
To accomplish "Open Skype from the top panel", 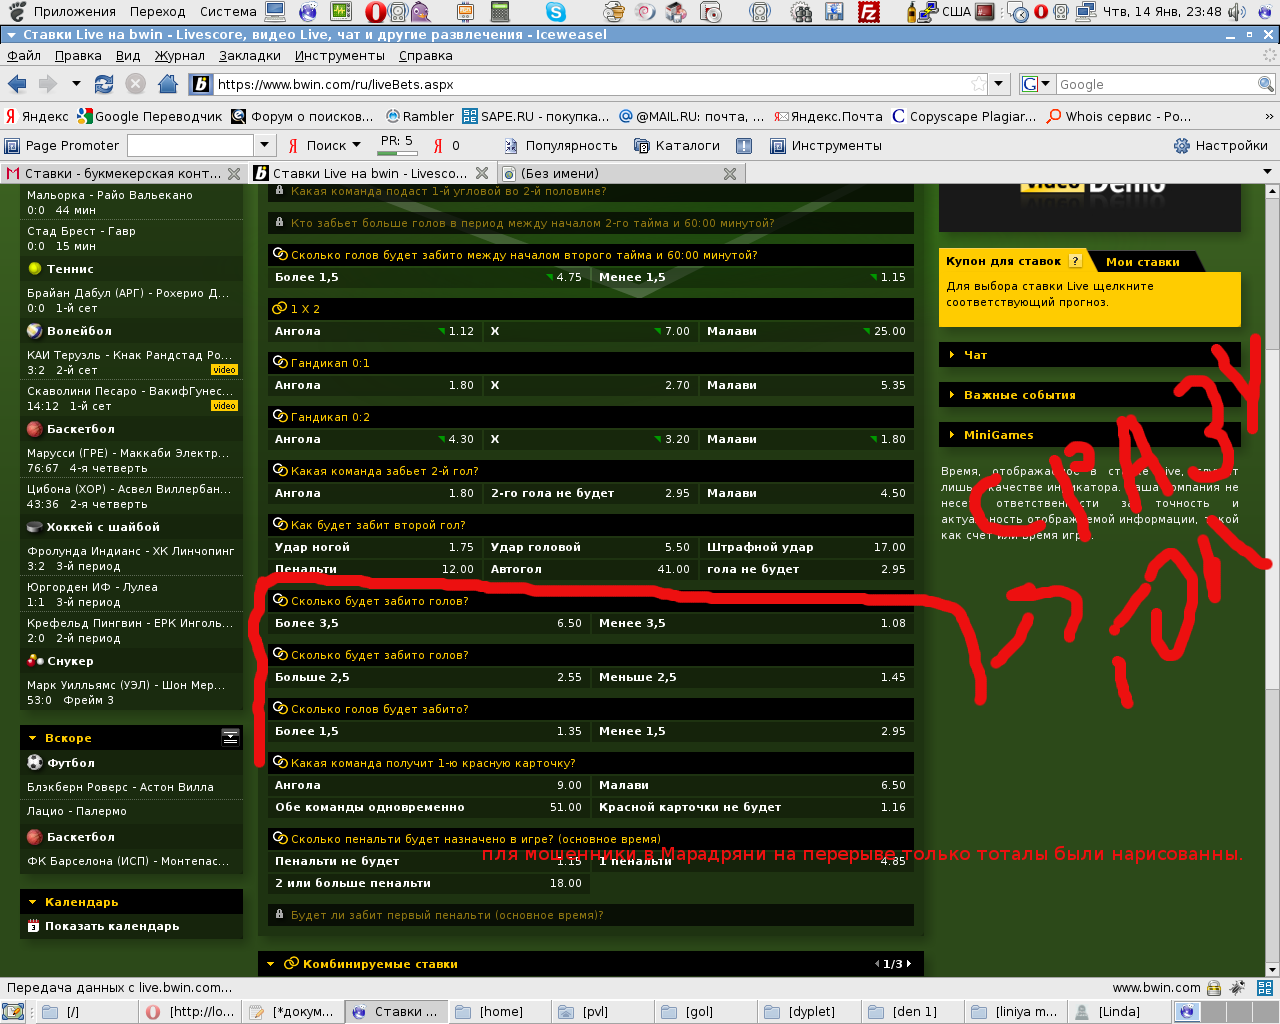I will (556, 12).
